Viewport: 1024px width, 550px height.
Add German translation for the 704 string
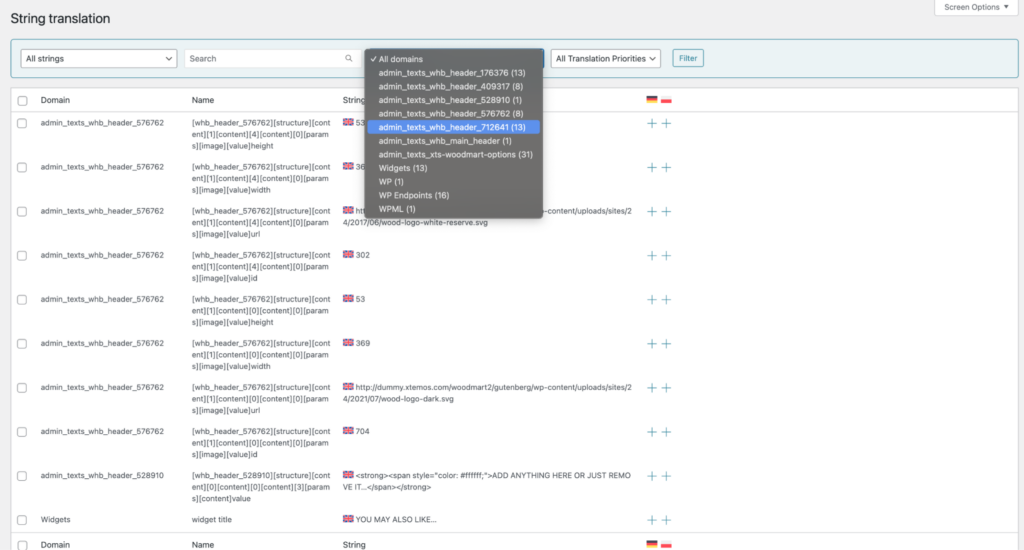click(x=651, y=432)
